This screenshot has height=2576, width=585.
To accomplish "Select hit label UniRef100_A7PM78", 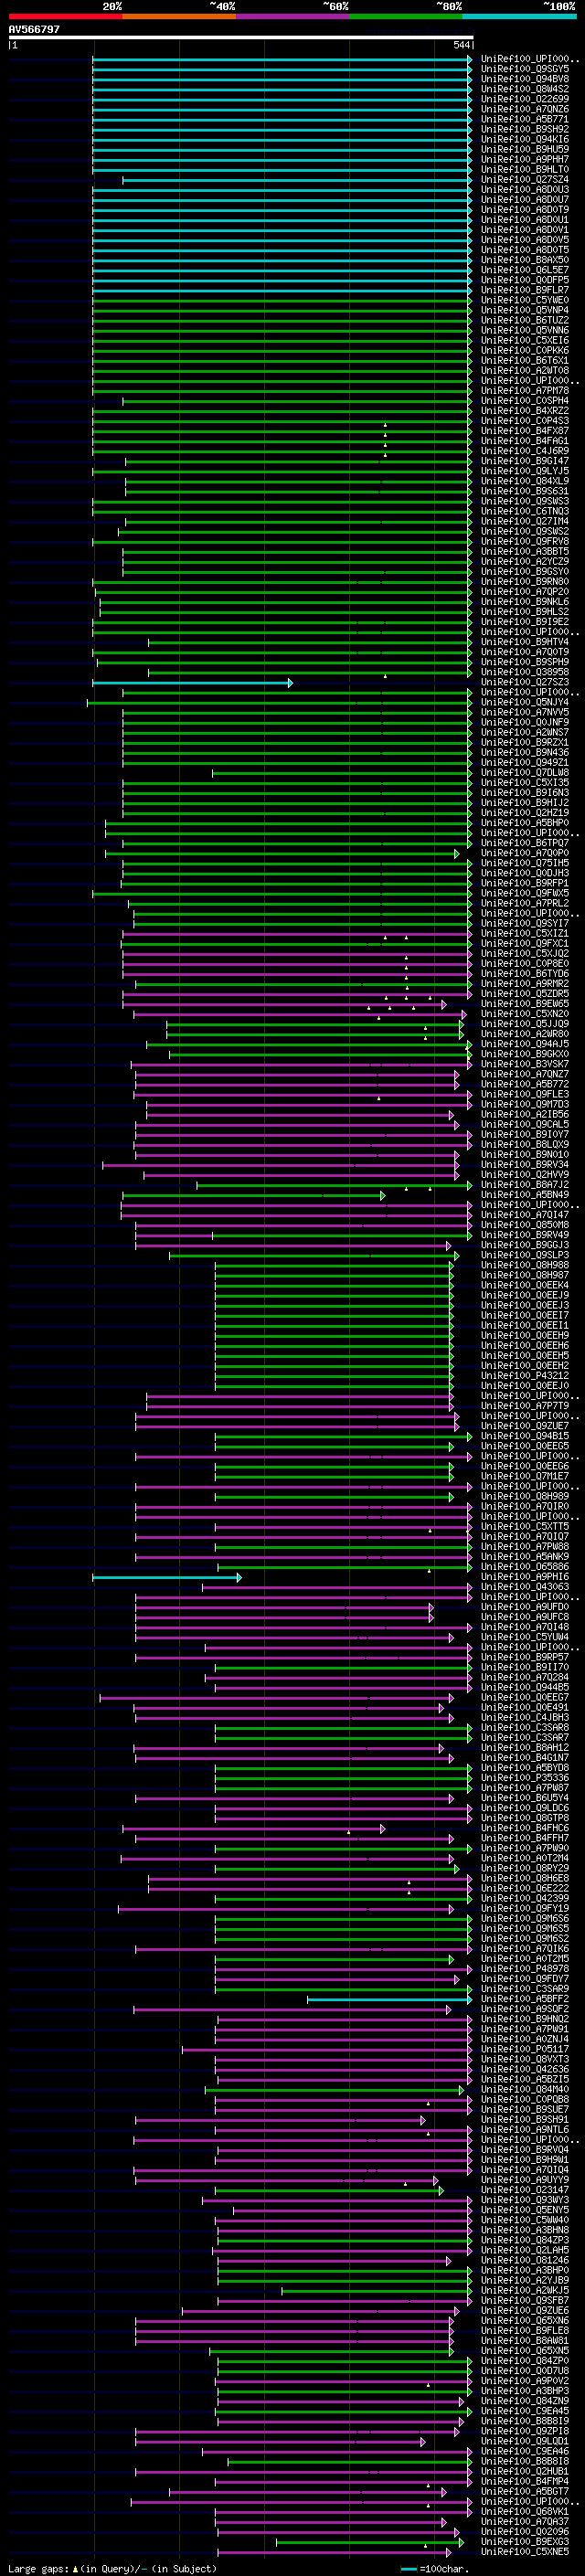I will 524,390.
